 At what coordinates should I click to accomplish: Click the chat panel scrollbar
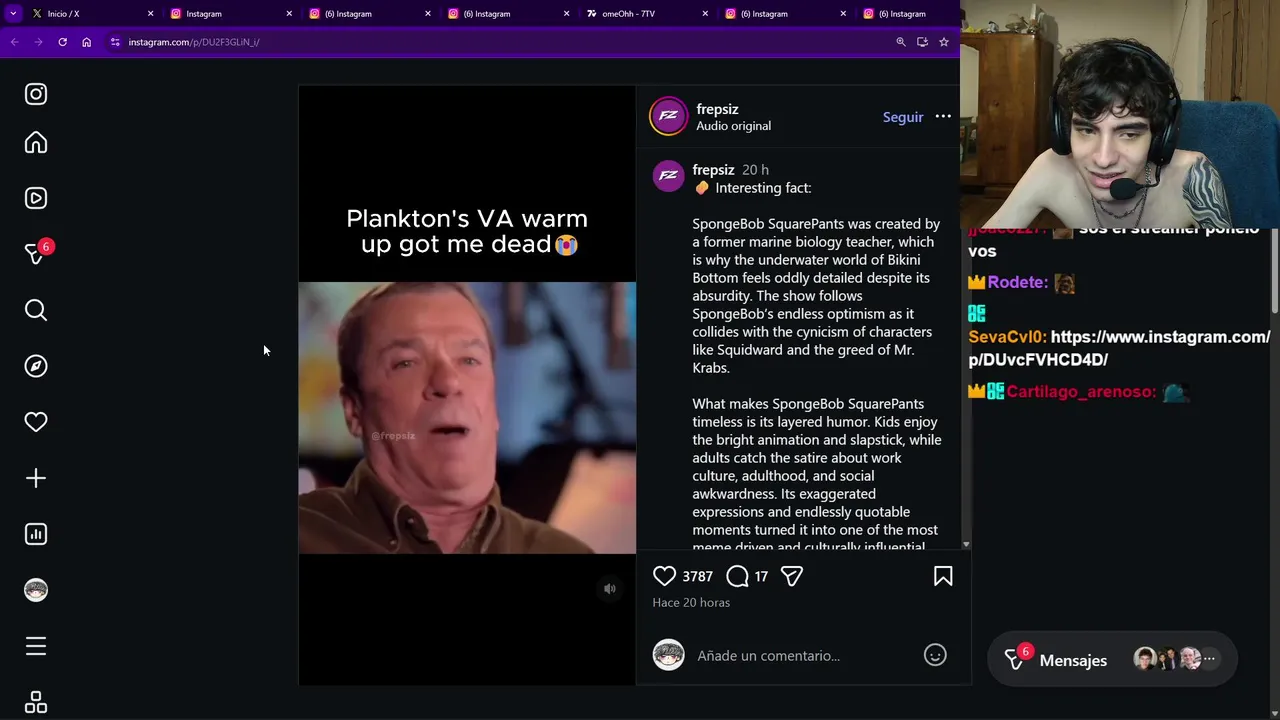1274,270
